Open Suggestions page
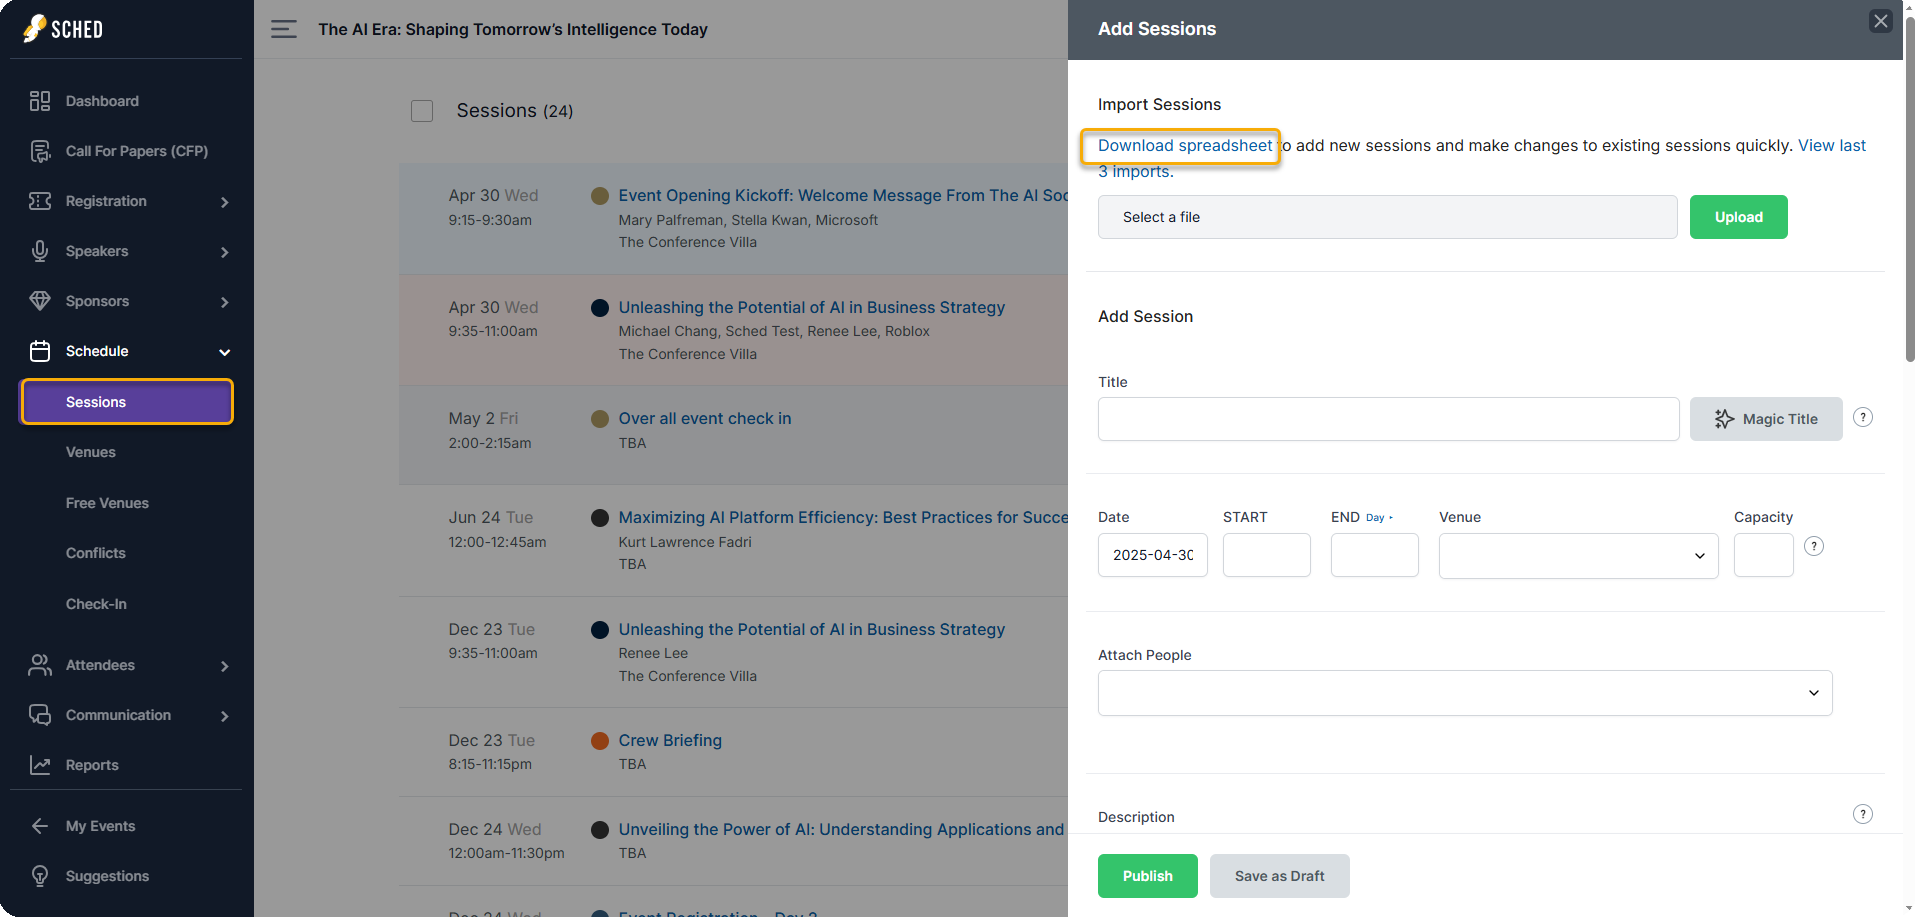This screenshot has width=1915, height=917. point(107,876)
